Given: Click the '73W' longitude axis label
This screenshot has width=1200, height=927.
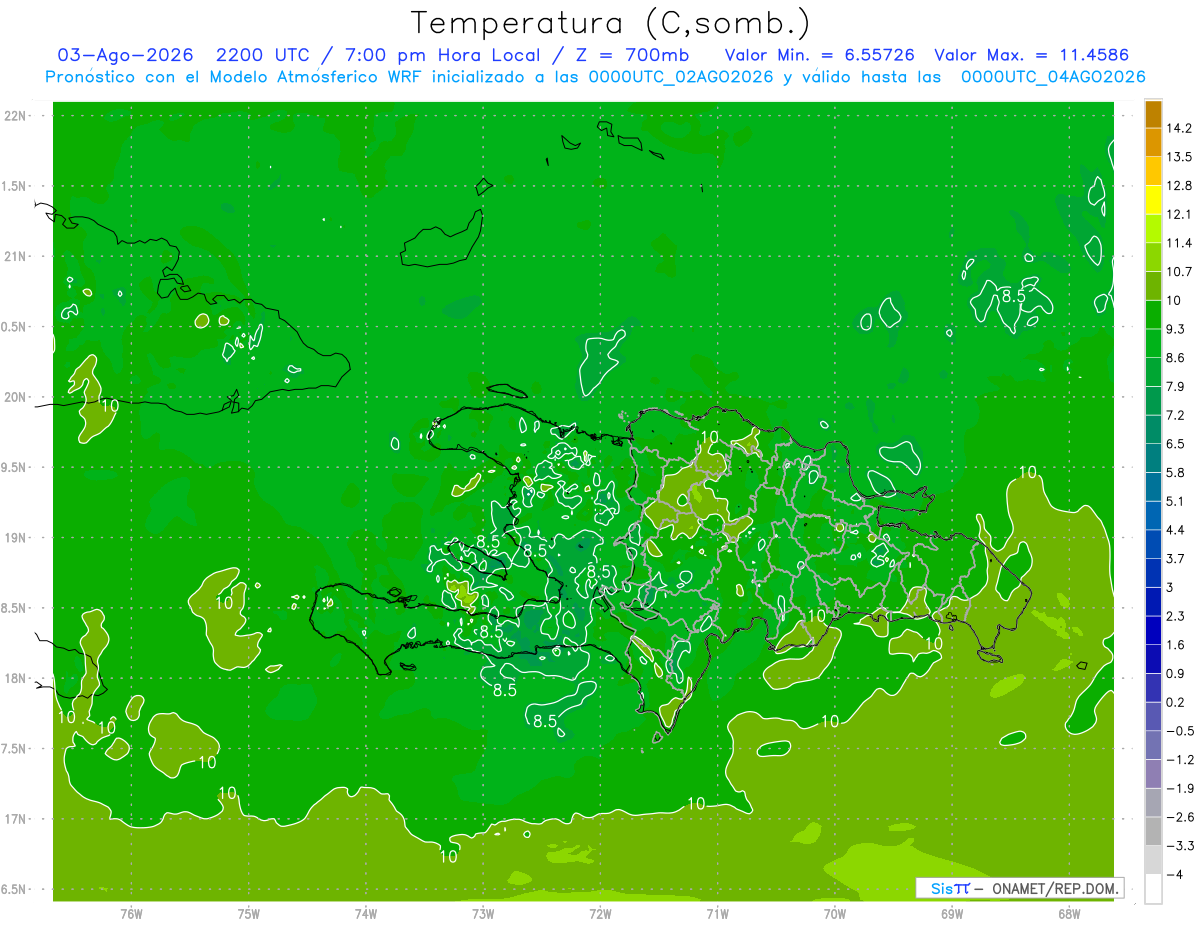Looking at the screenshot, I should tap(483, 913).
